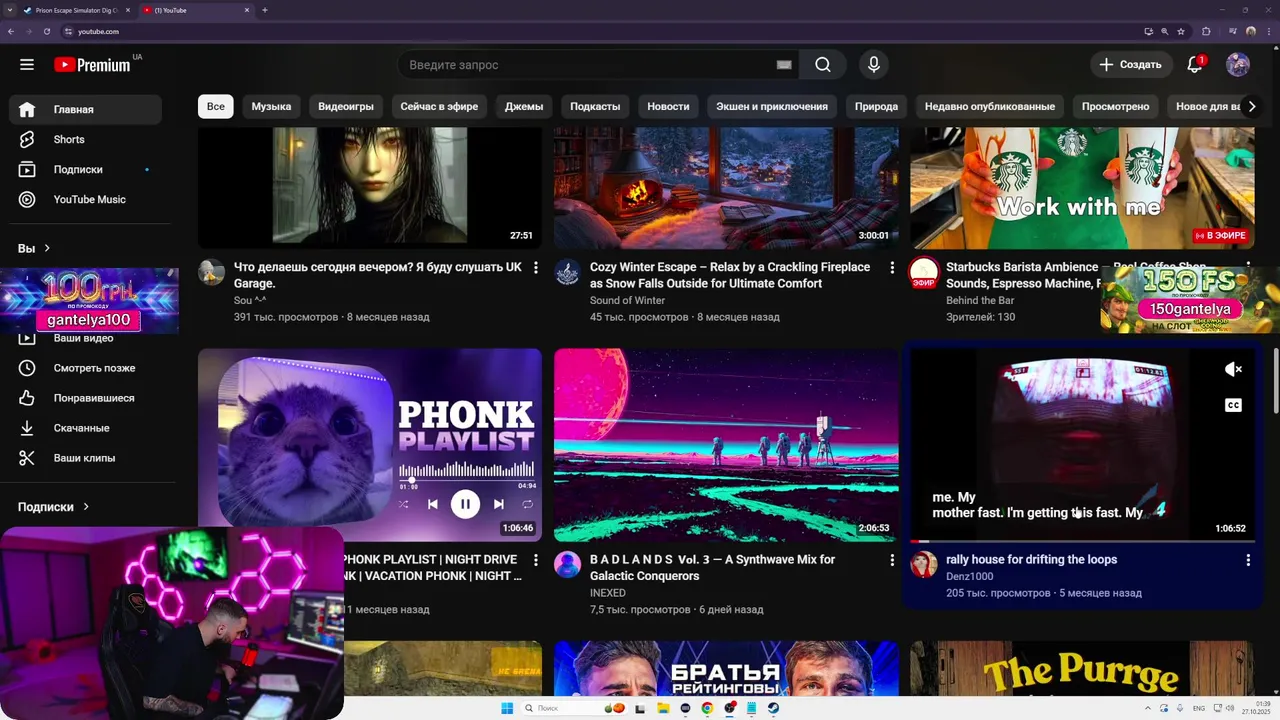
Task: Select the Подкасты chip
Action: (595, 106)
